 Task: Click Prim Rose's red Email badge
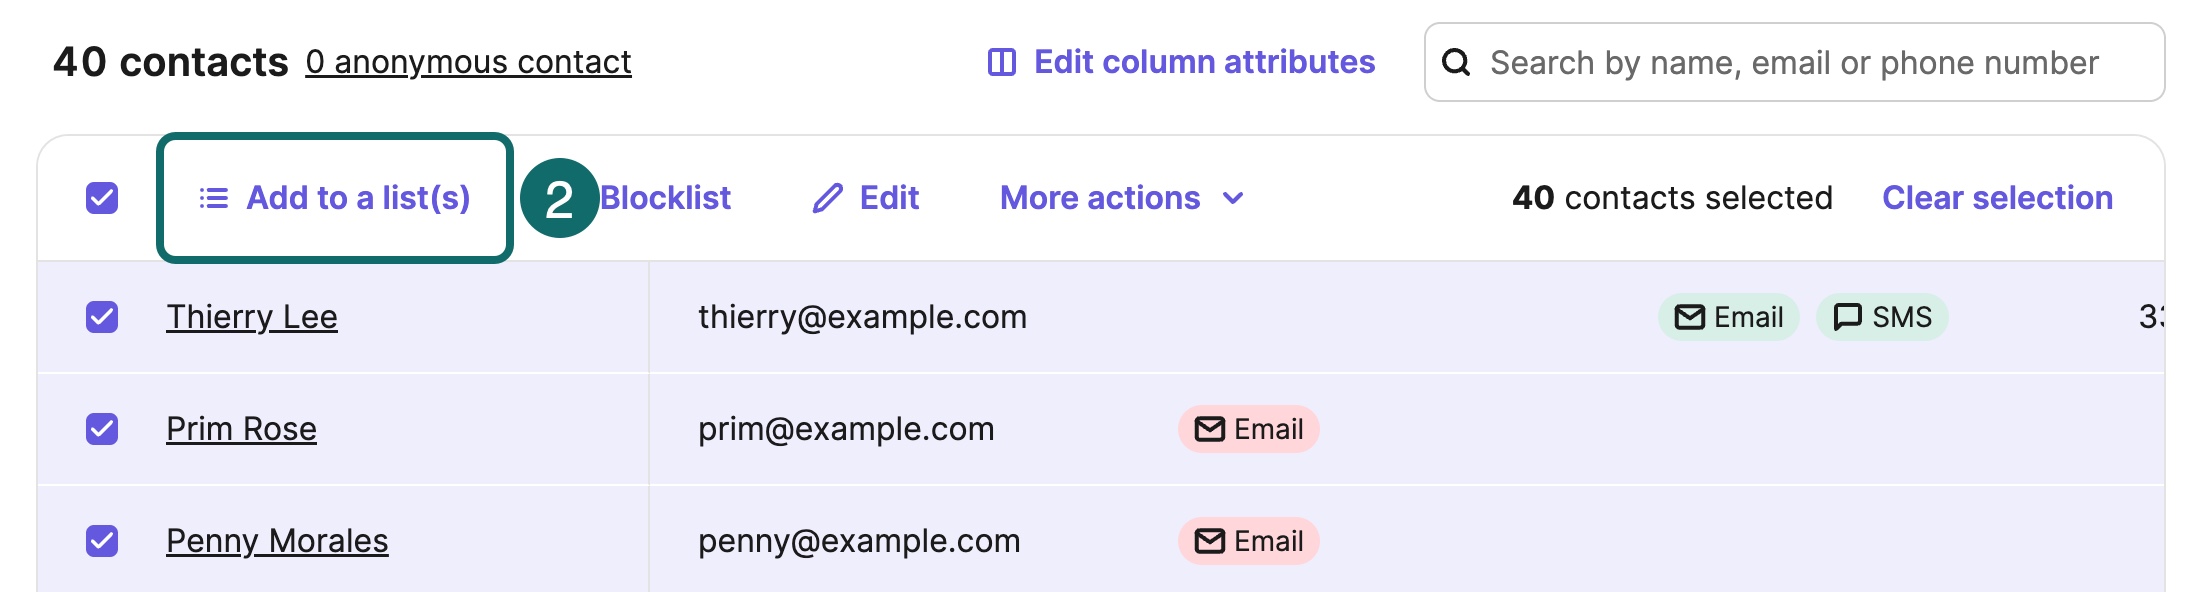[1248, 429]
